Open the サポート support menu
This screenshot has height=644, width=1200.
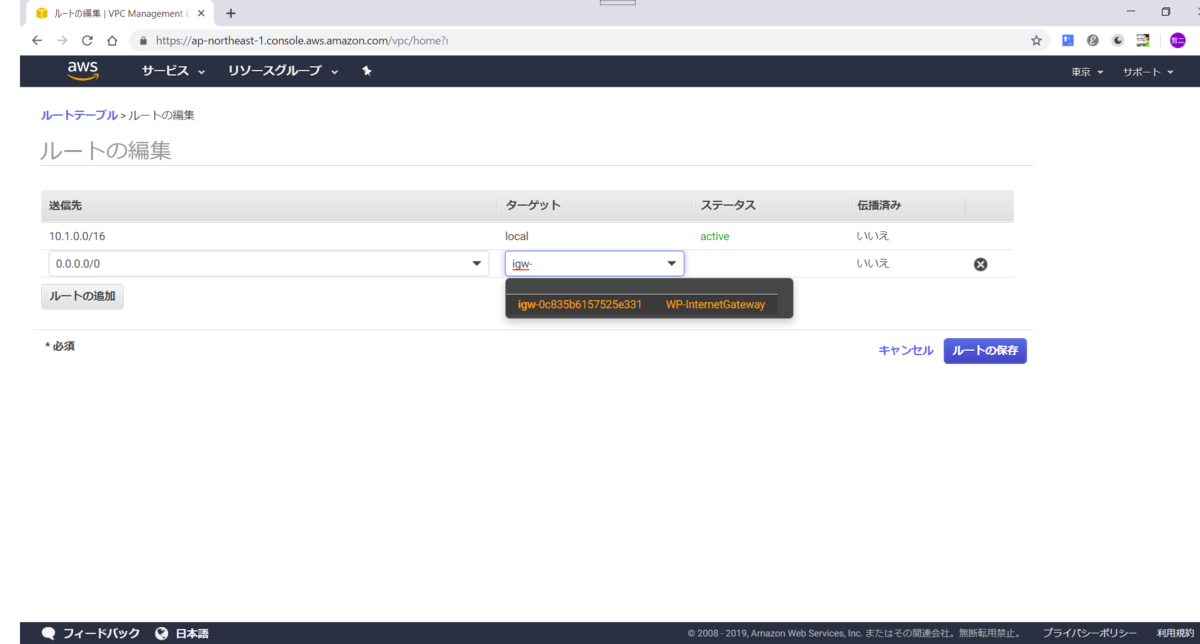(x=1148, y=72)
